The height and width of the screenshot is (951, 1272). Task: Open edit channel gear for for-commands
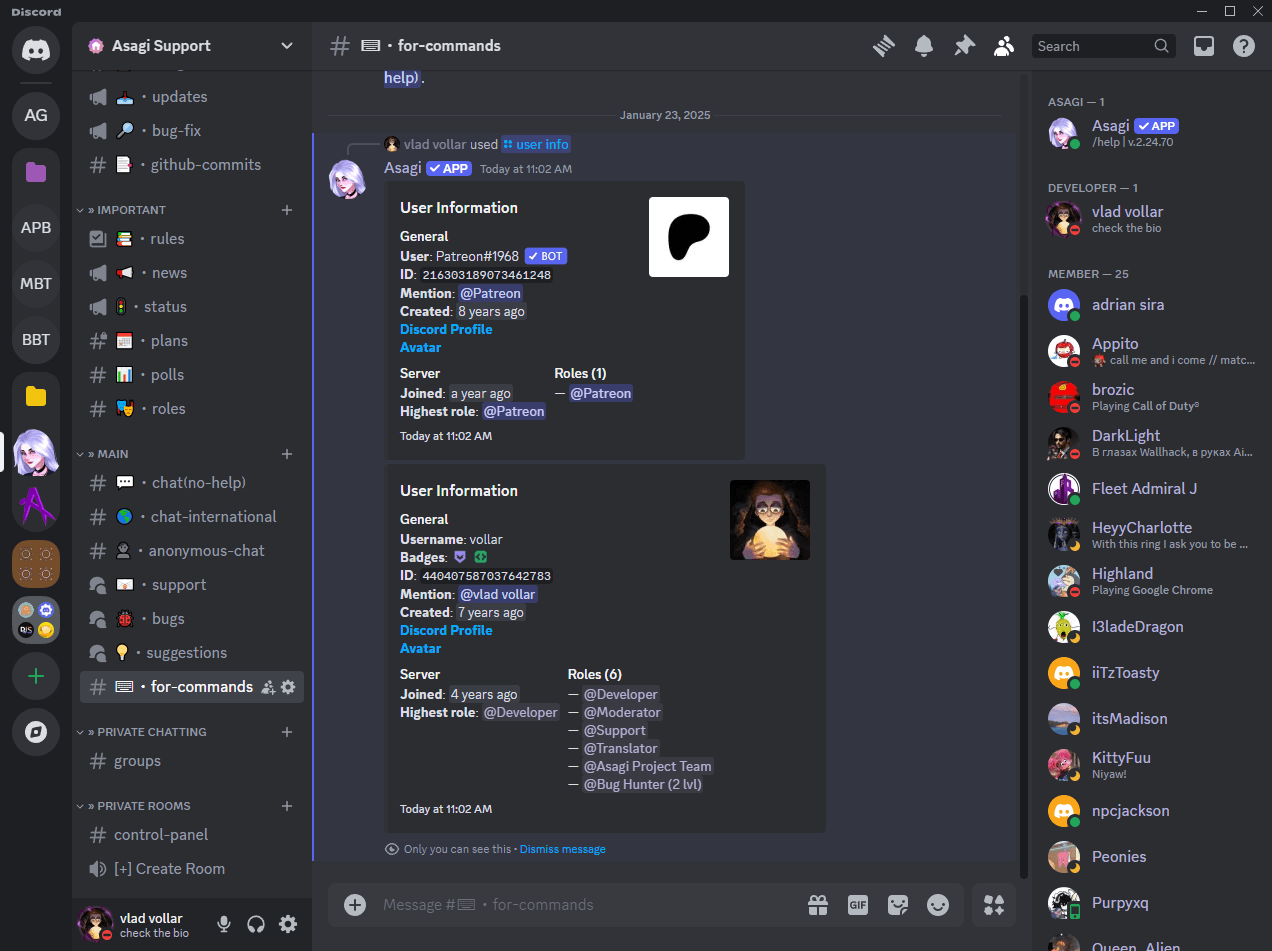pos(288,687)
